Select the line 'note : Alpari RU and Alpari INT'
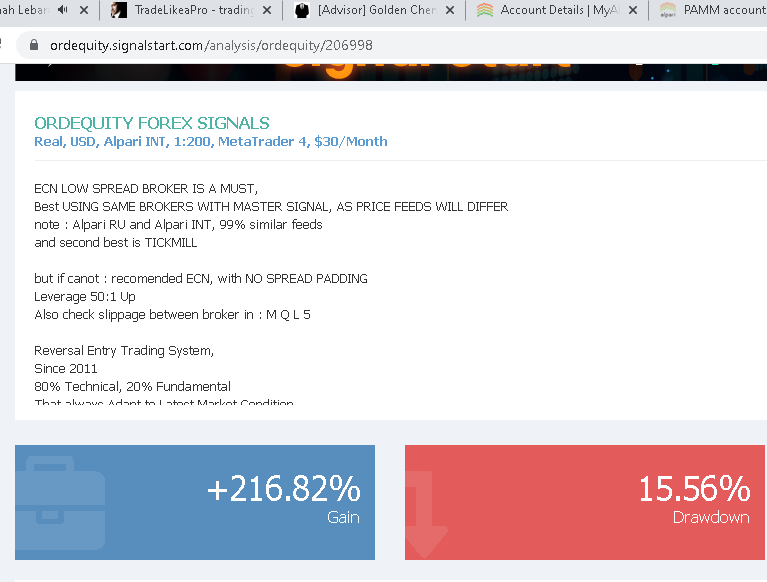This screenshot has width=767, height=582. [x=178, y=225]
